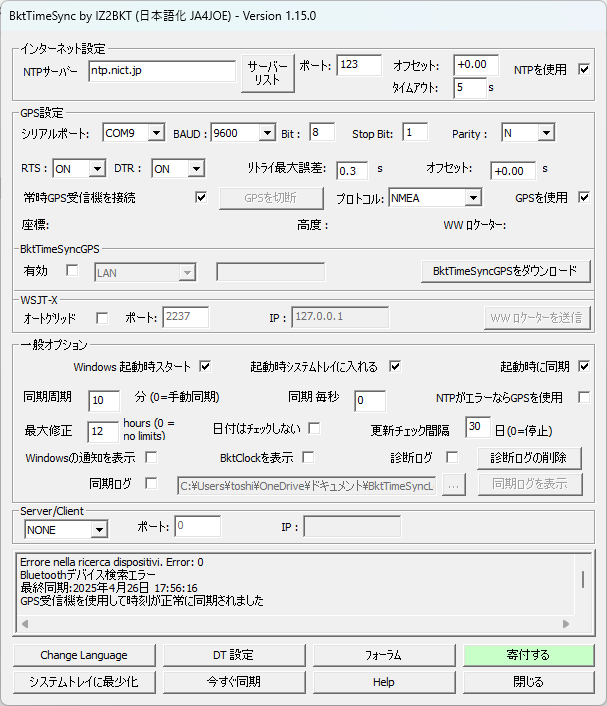
Task: Check the 日付はチェックしない box
Action: pyautogui.click(x=314, y=428)
